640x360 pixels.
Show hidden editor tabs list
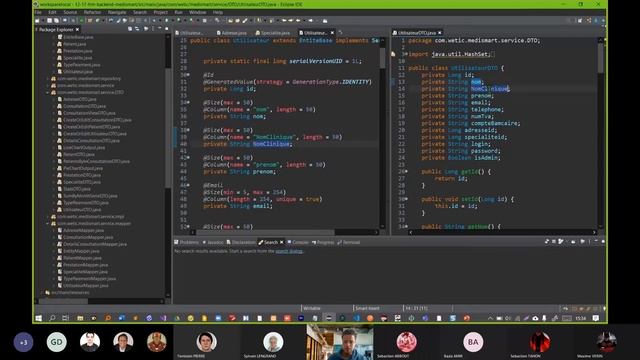click(x=340, y=33)
